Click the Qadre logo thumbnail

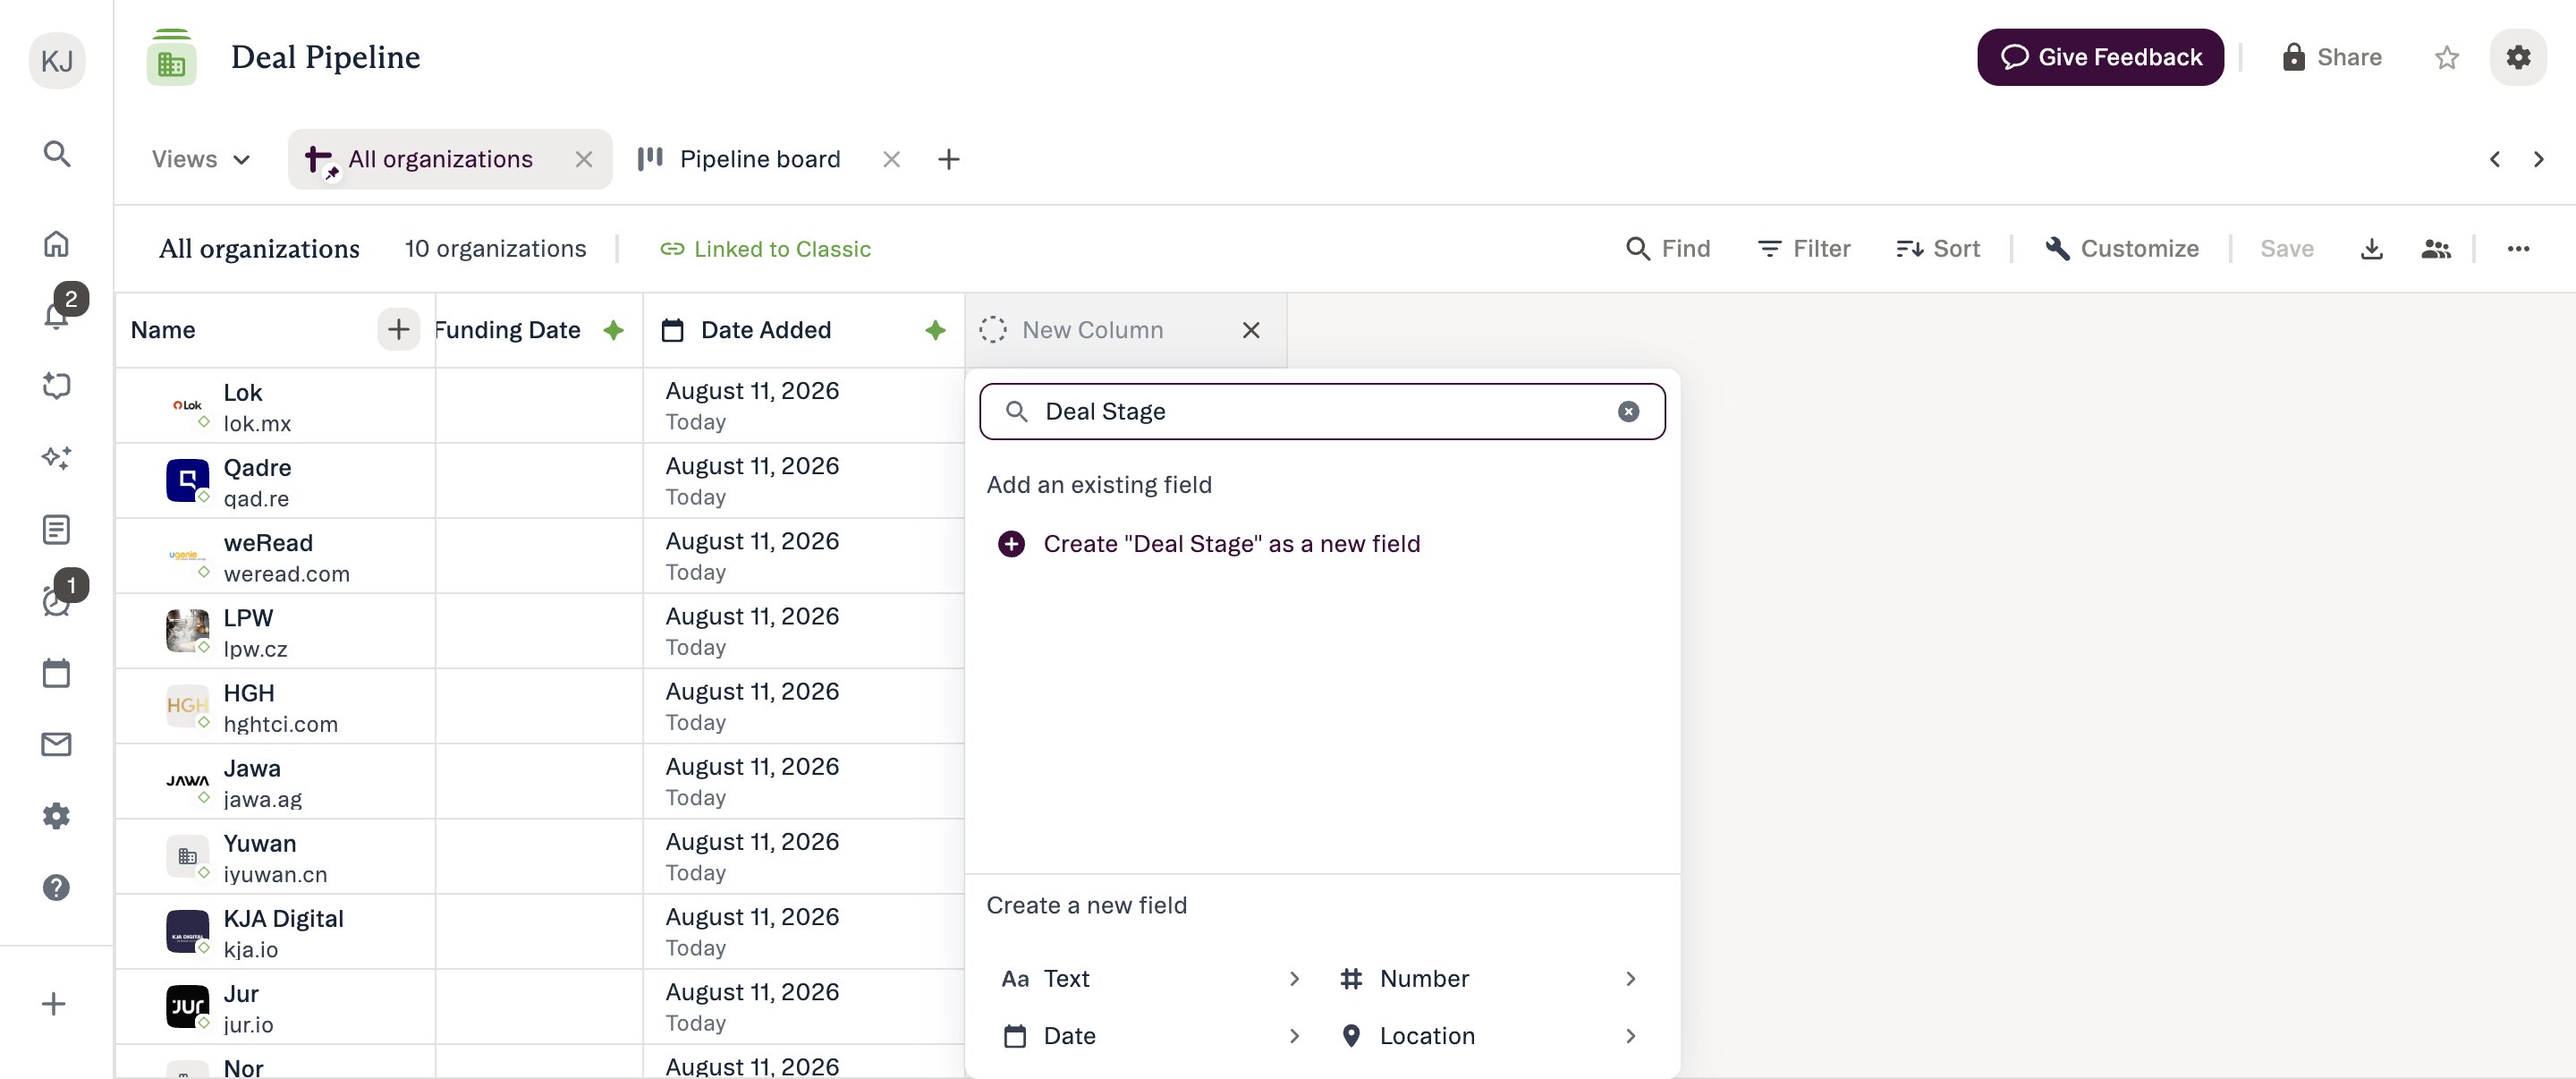point(187,480)
